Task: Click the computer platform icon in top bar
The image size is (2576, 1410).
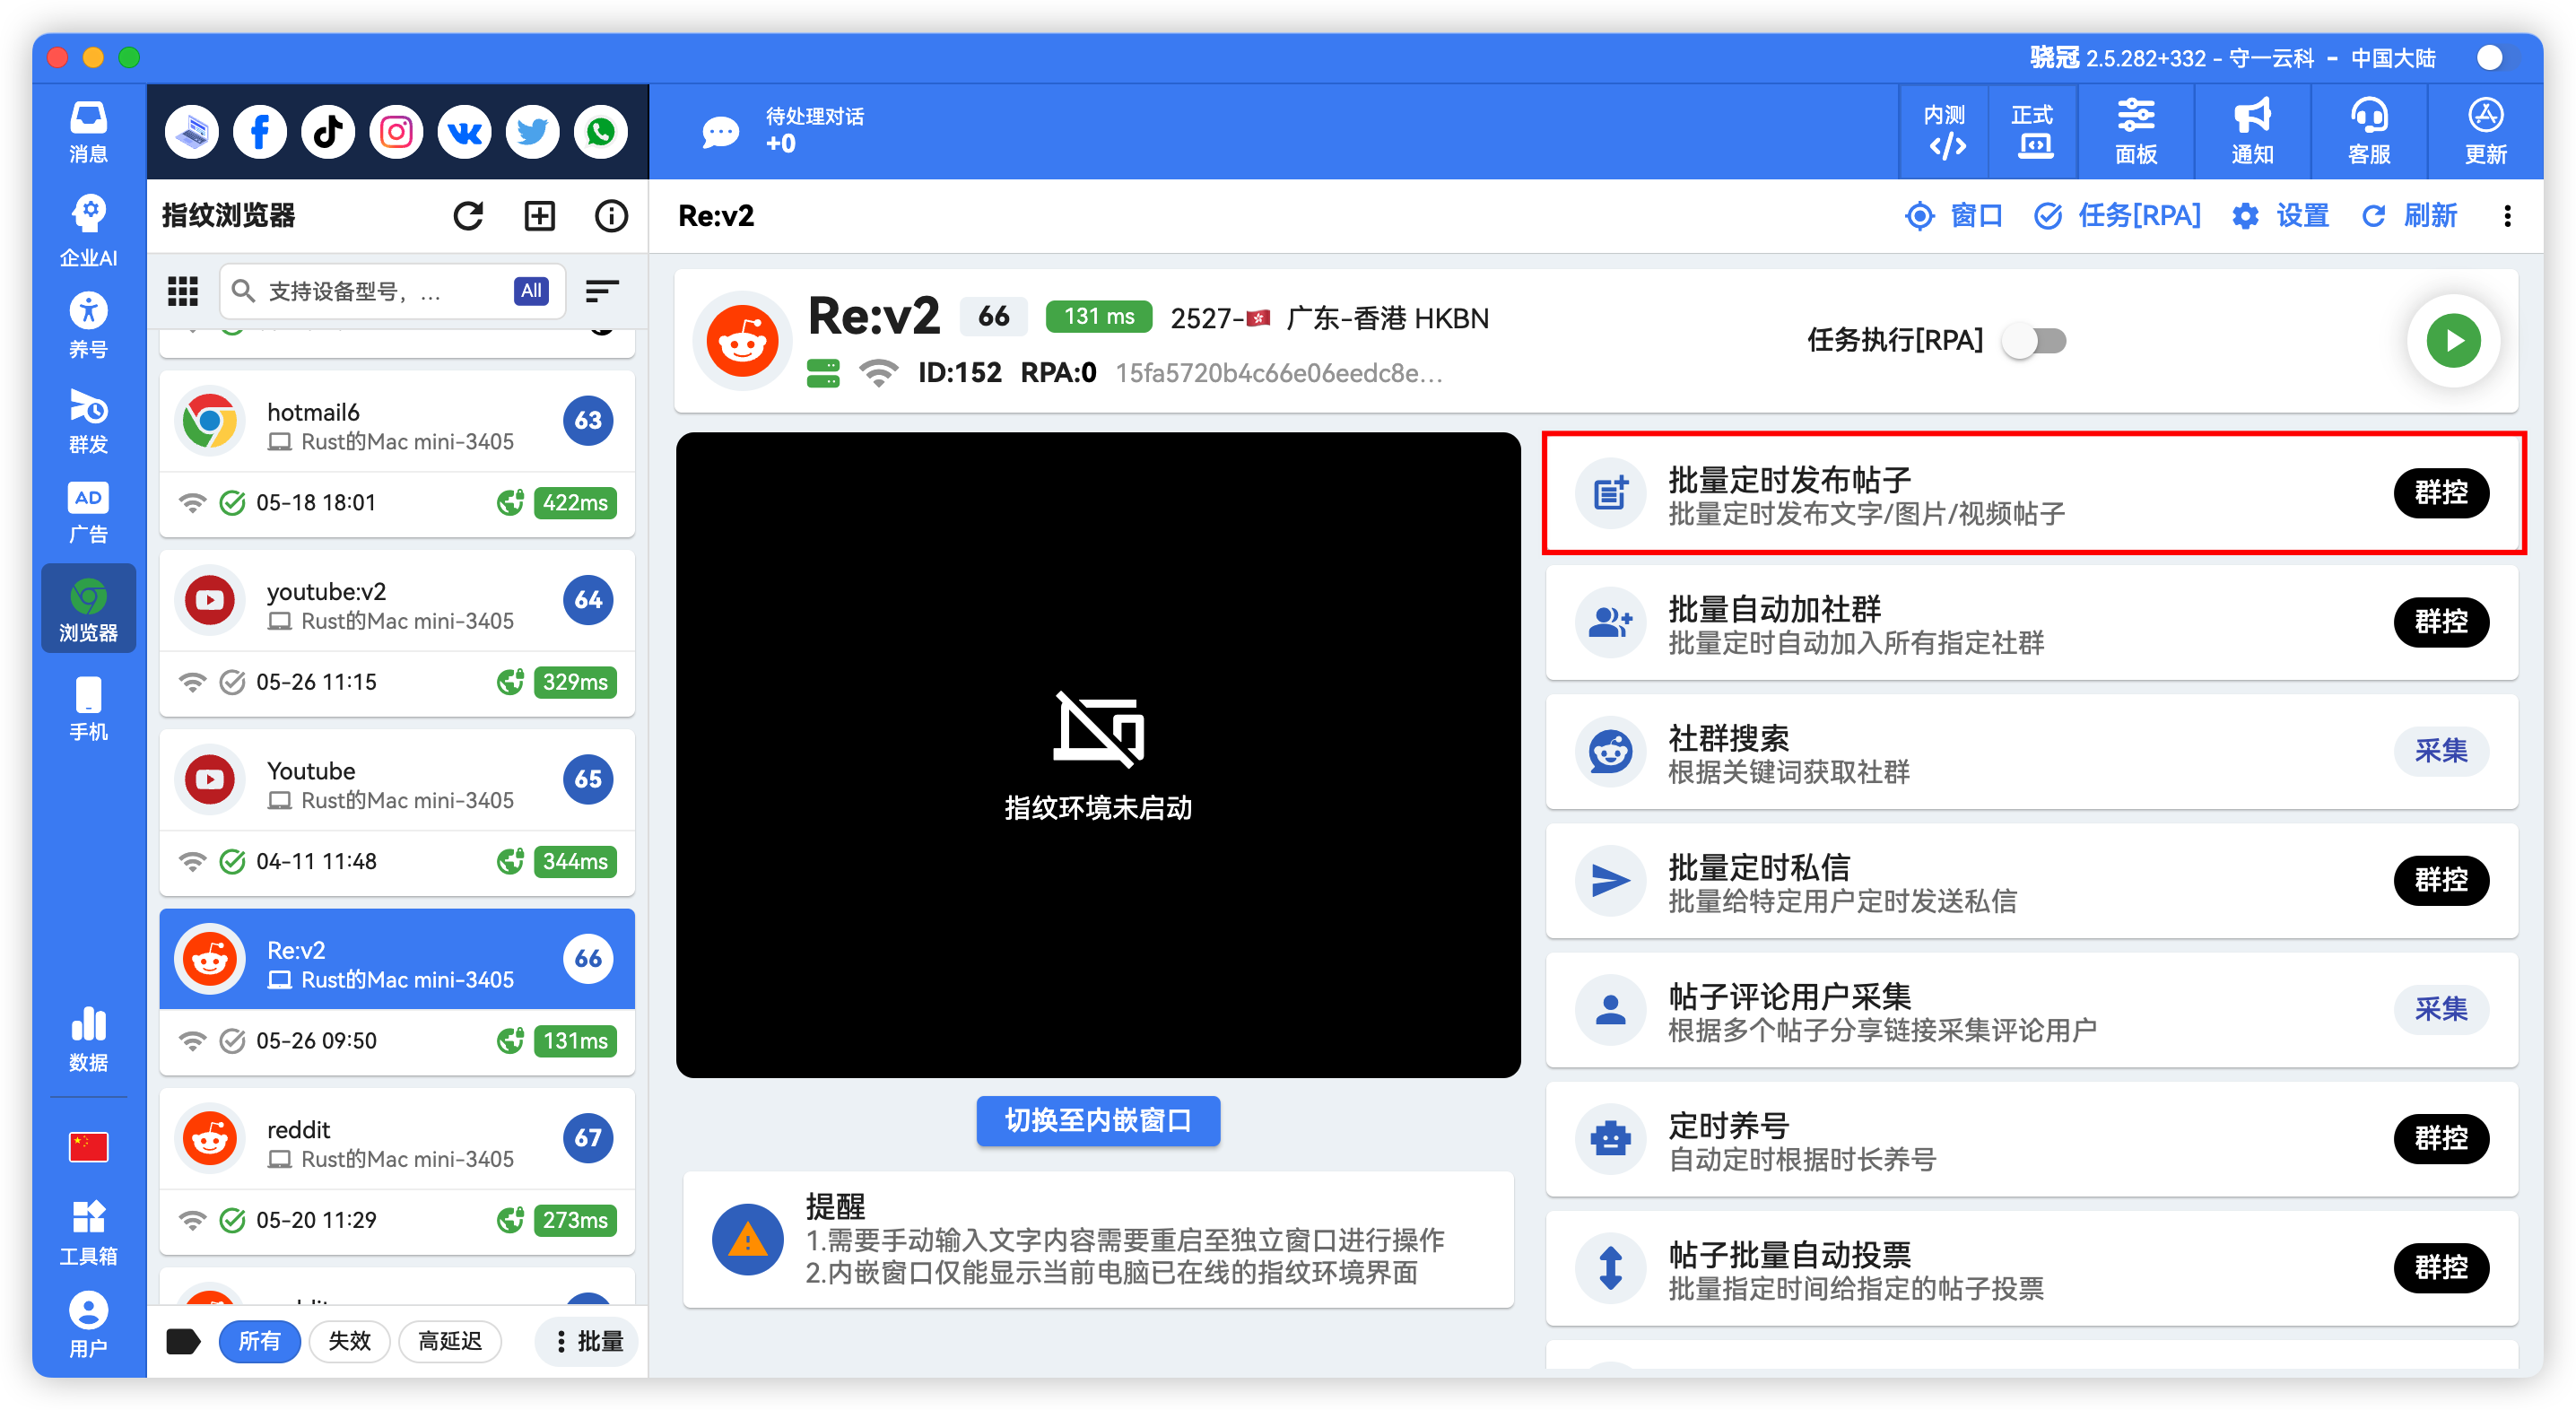Action: (192, 132)
